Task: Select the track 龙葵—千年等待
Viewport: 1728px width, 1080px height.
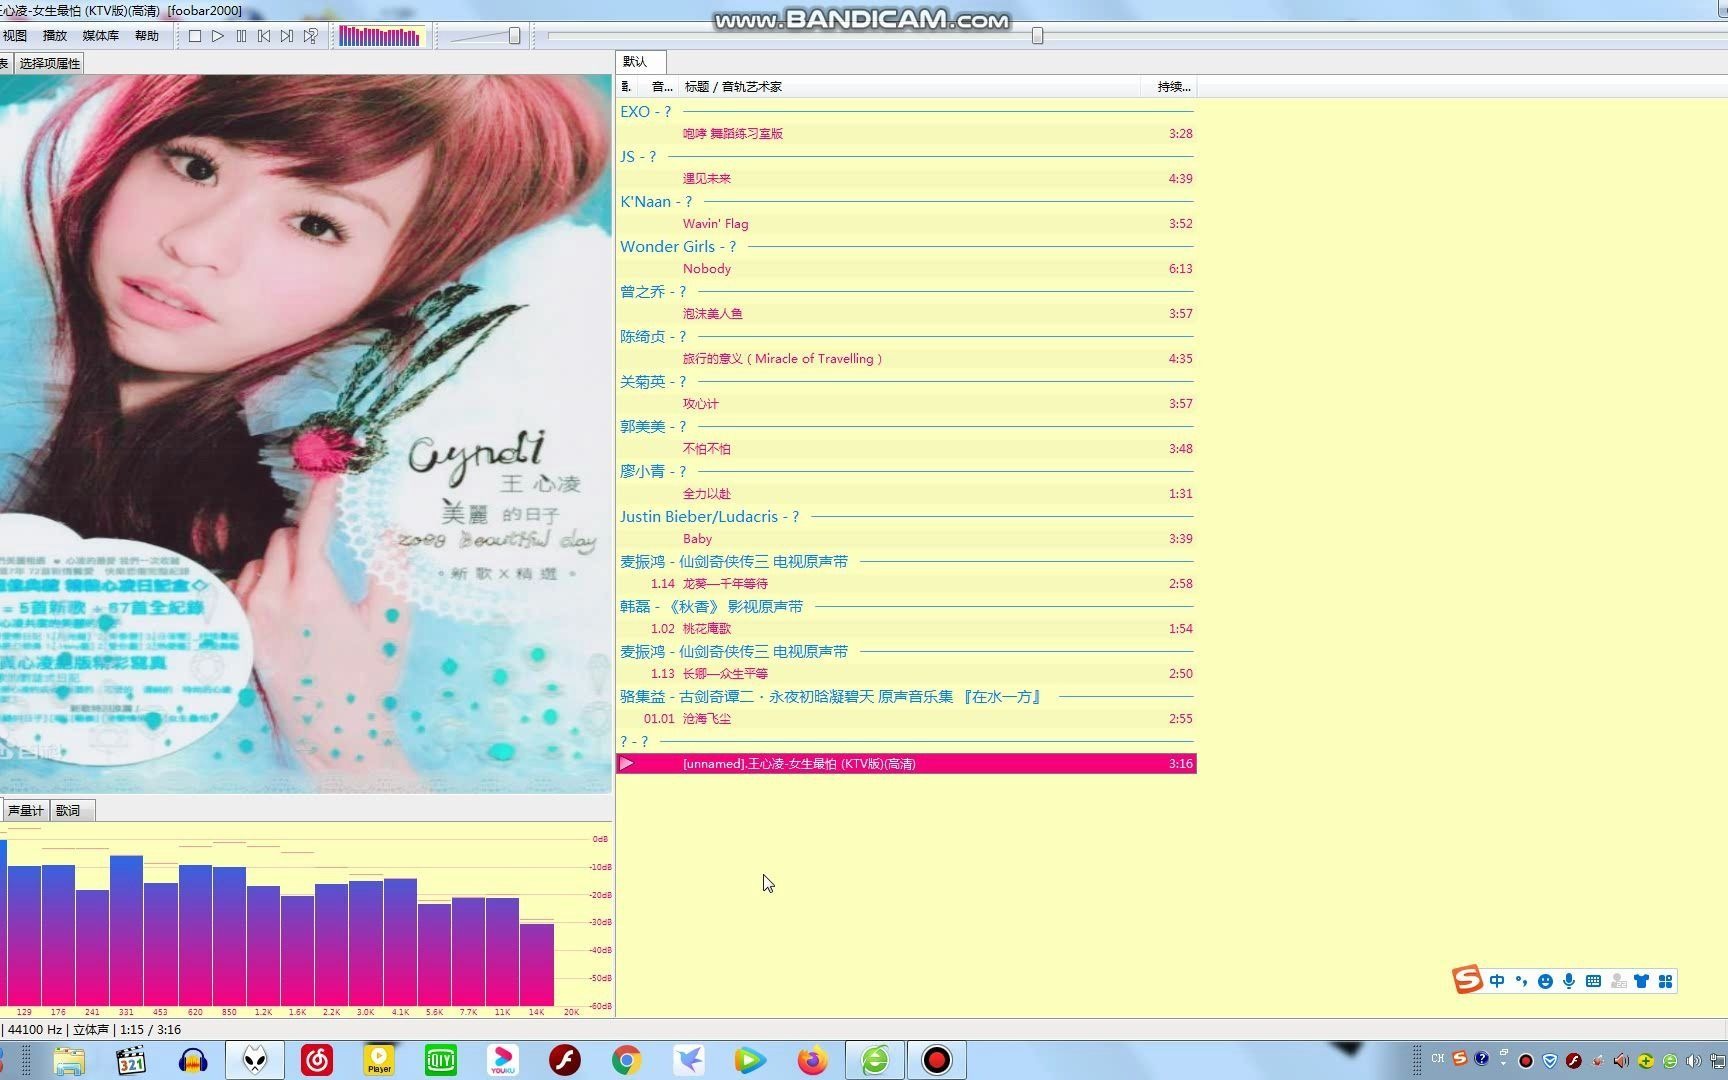Action: pos(906,584)
